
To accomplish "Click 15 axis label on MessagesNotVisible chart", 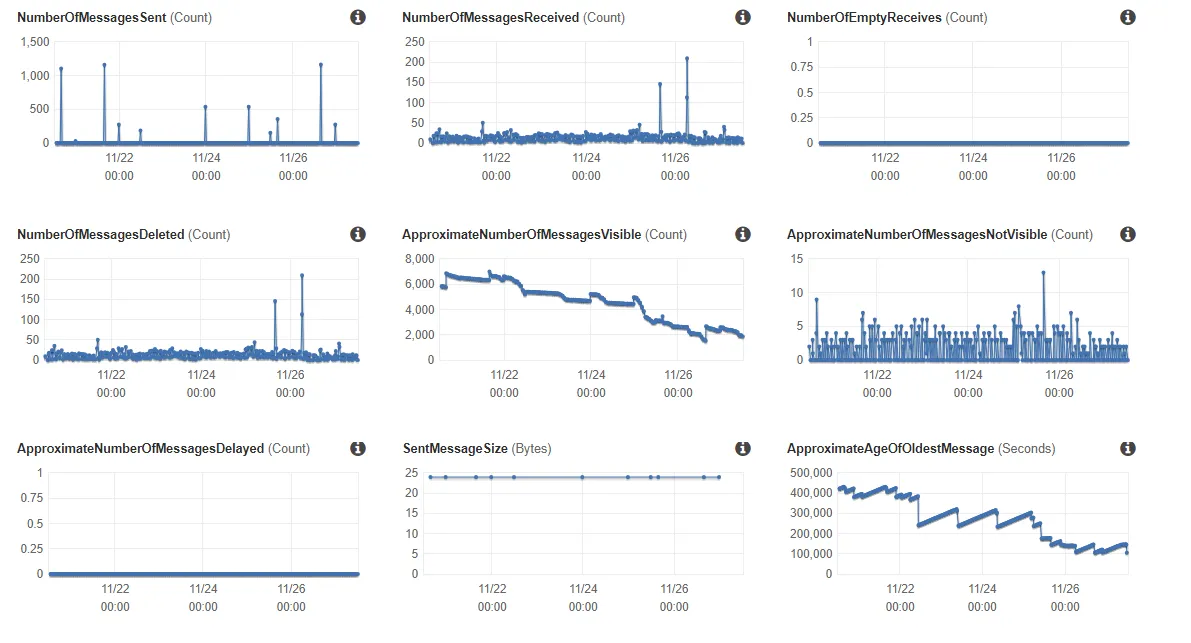I will pos(796,259).
